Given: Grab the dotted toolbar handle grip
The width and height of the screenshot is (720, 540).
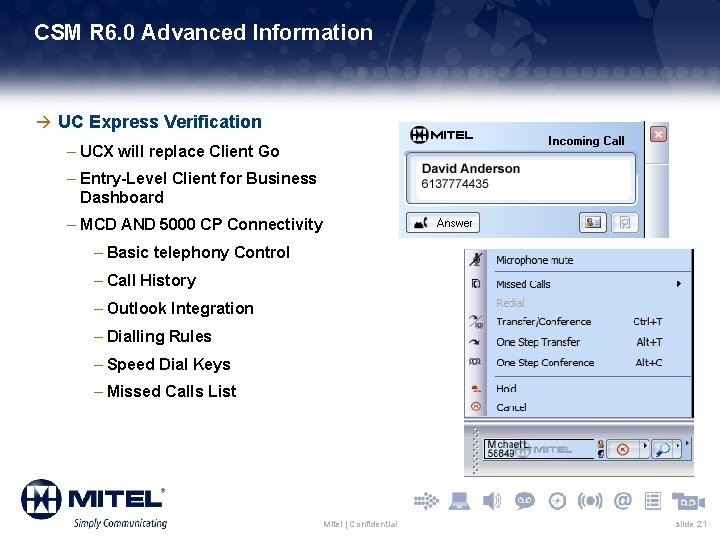Looking at the screenshot, I should 476,450.
